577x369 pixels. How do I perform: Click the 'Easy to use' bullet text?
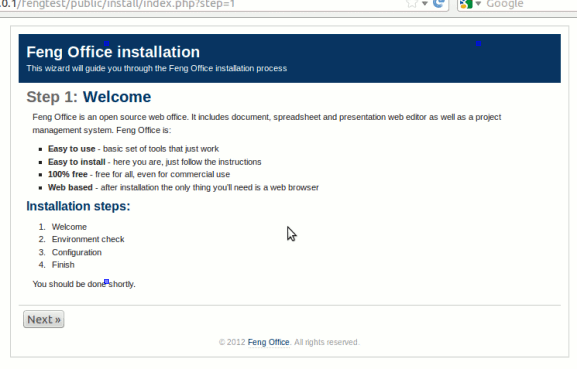(x=71, y=149)
